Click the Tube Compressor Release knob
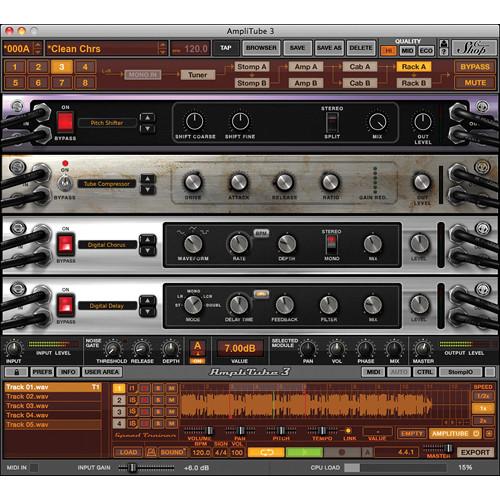 284,182
